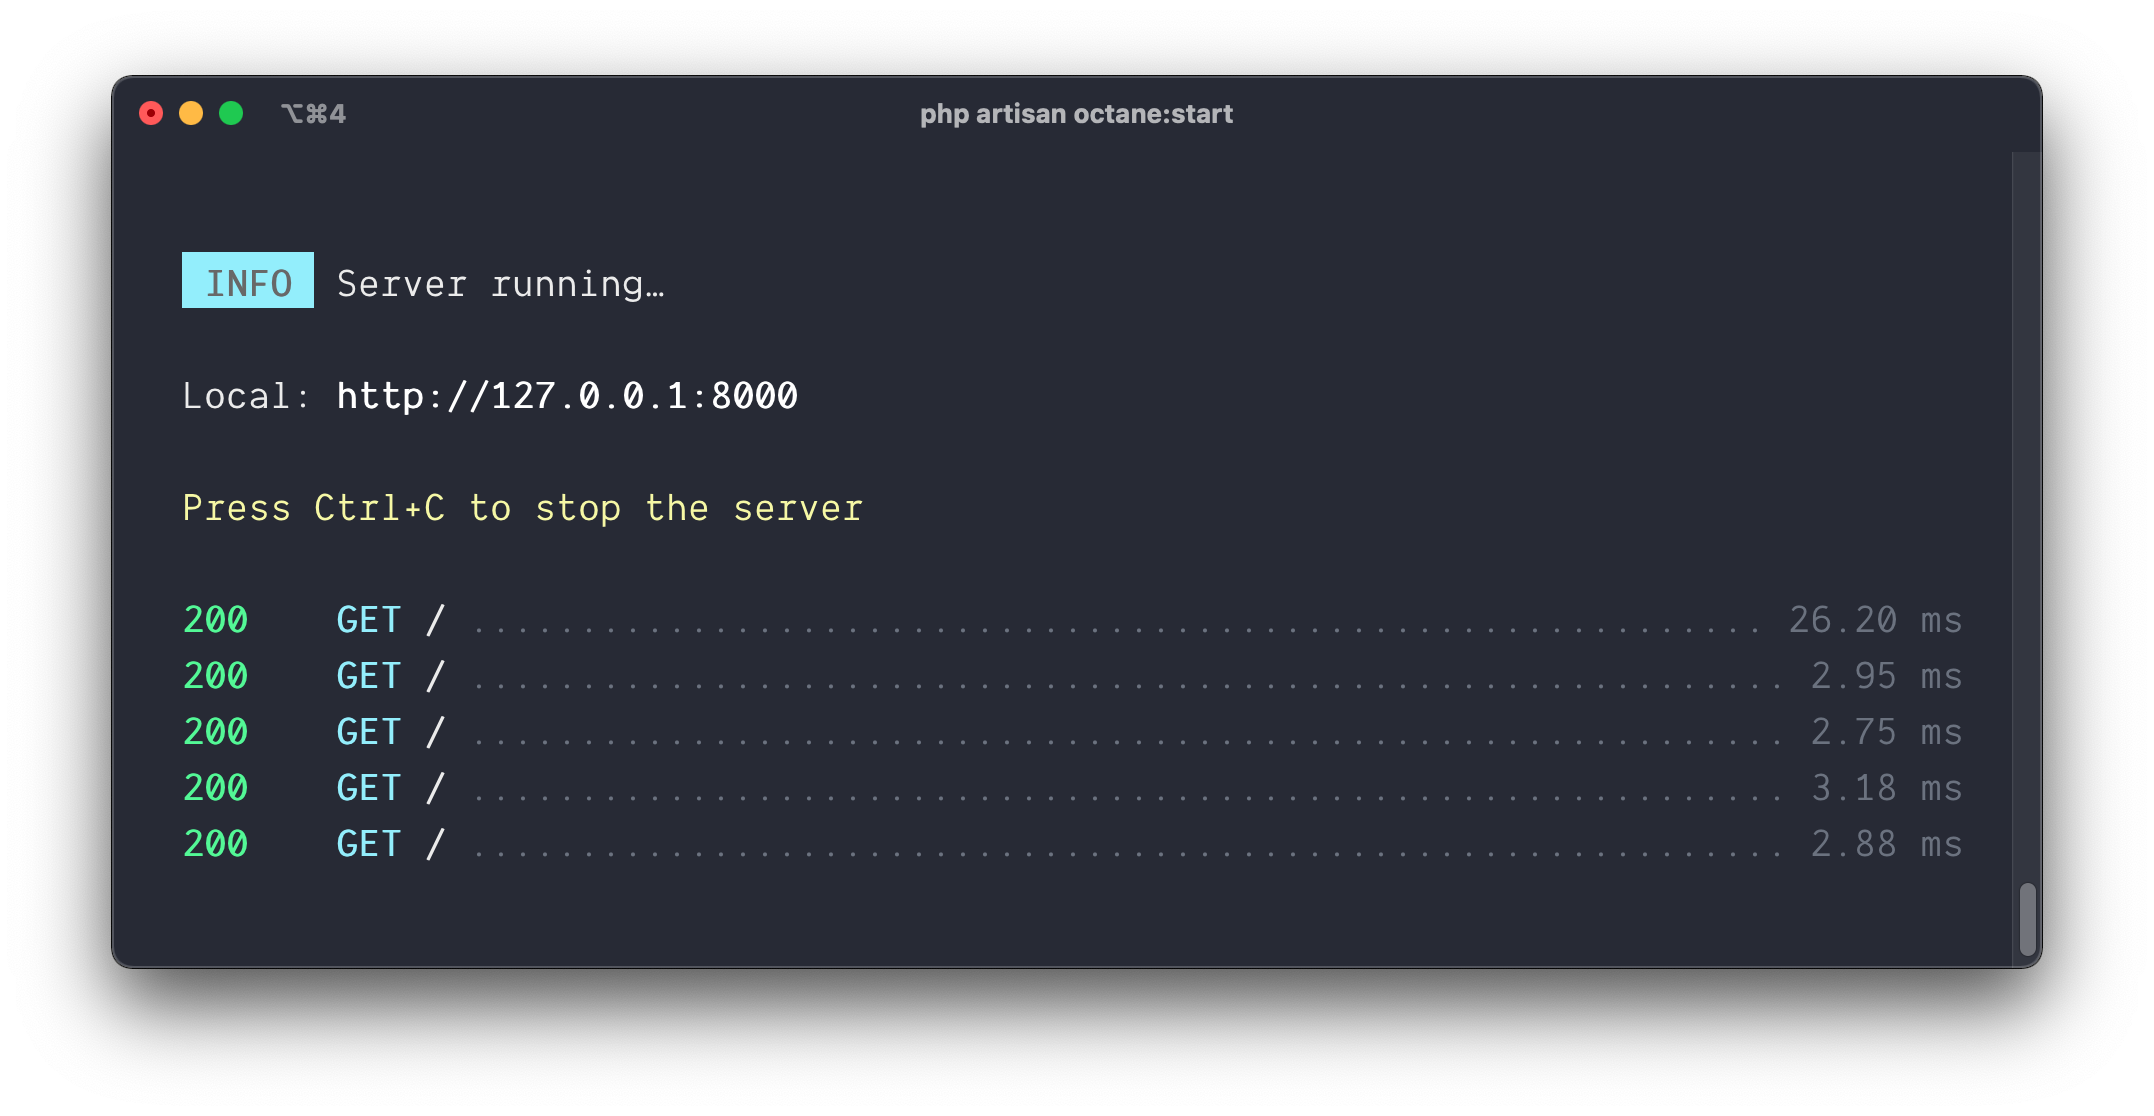Select the 3.18 ms response time
2154x1116 pixels.
click(x=1886, y=788)
